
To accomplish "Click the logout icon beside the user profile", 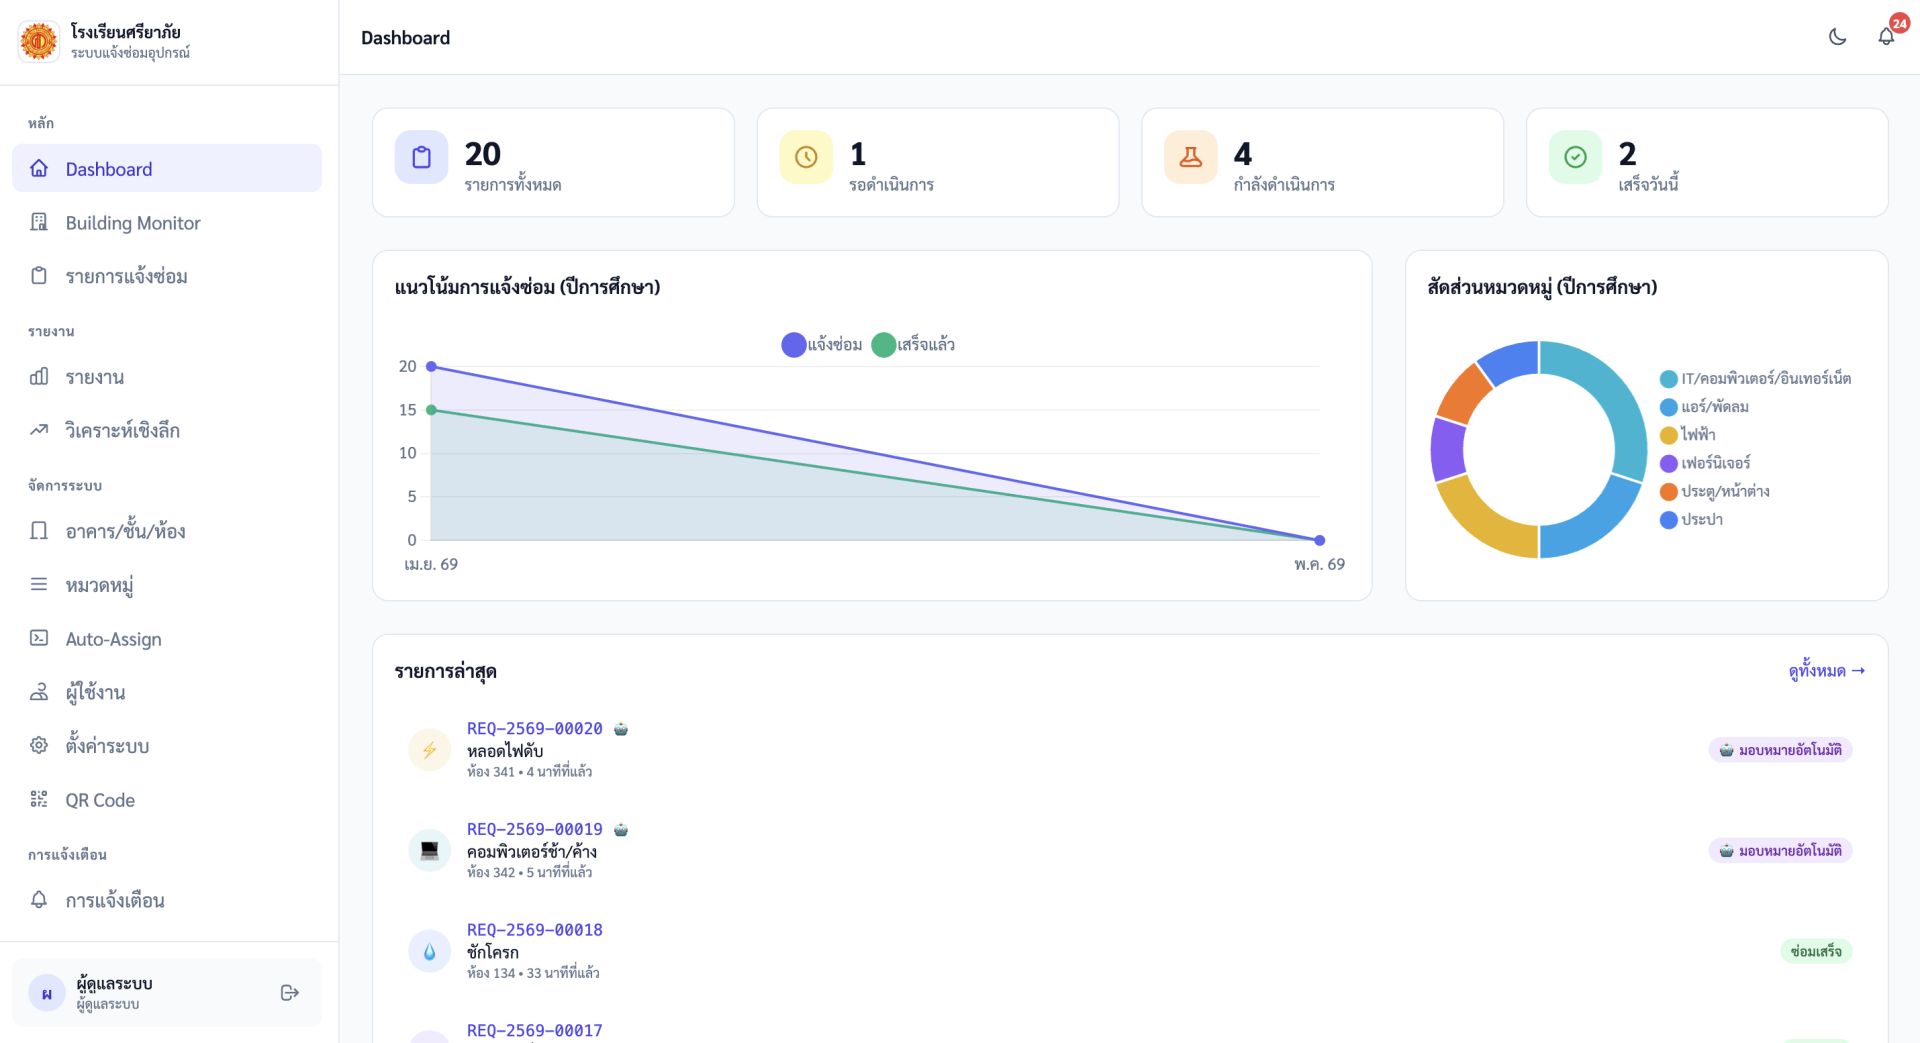I will click(x=290, y=992).
